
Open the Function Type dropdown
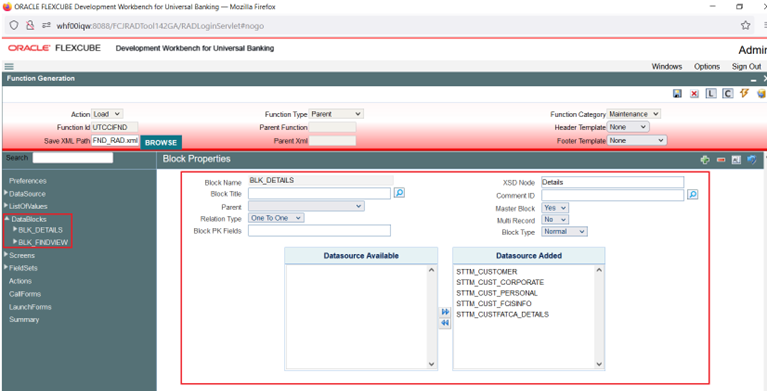click(x=337, y=114)
